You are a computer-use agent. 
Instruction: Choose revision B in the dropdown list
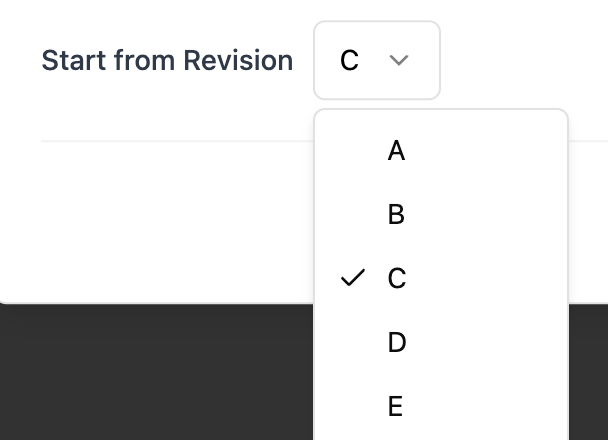point(440,215)
